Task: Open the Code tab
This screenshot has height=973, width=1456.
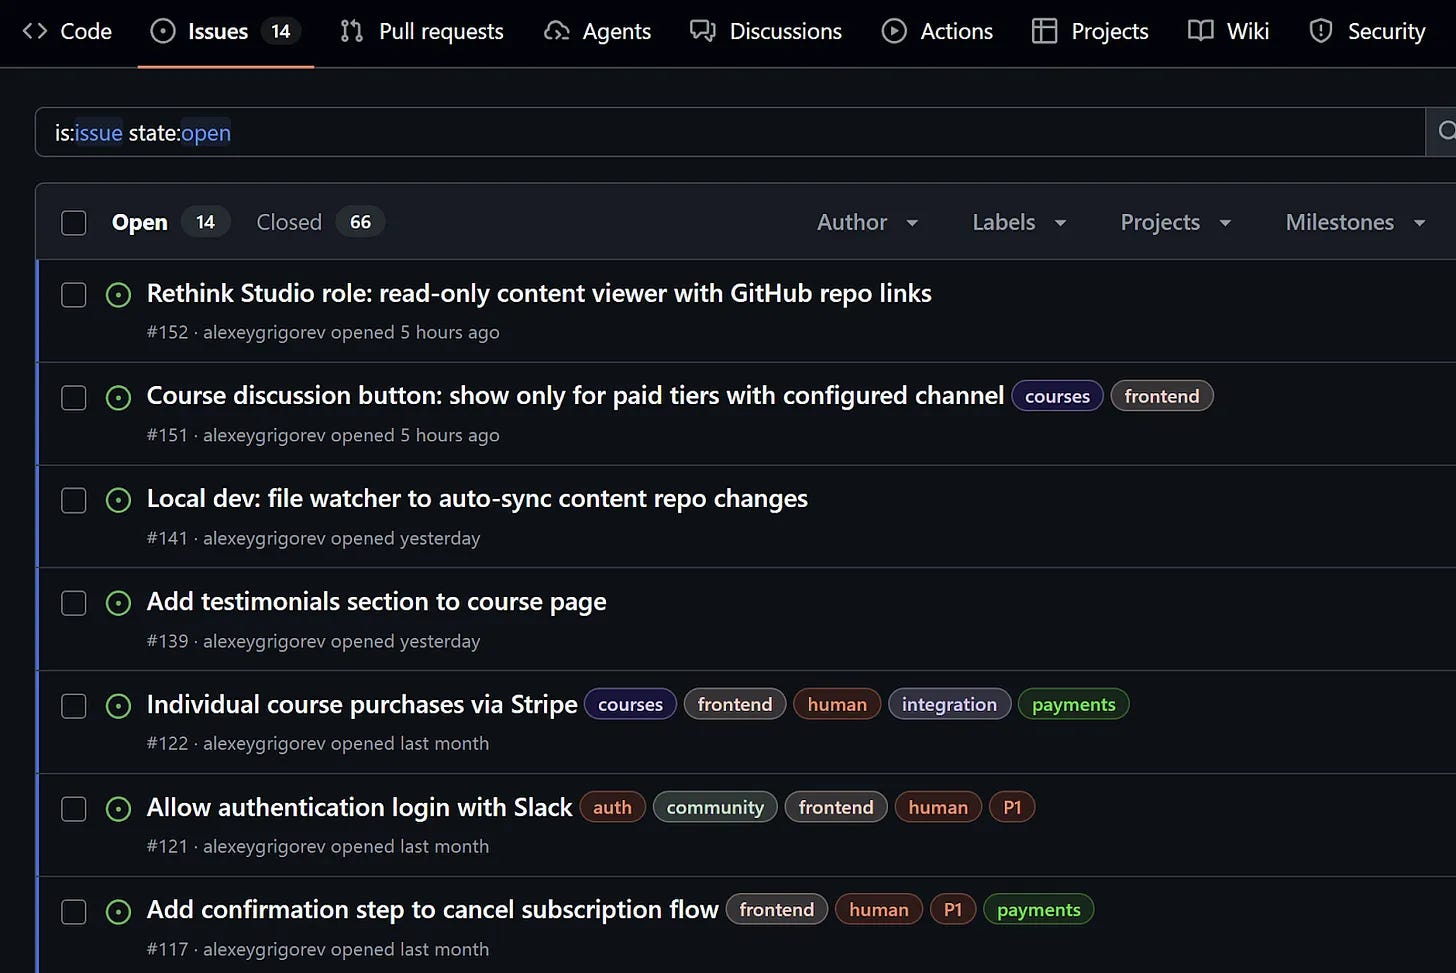Action: (67, 31)
